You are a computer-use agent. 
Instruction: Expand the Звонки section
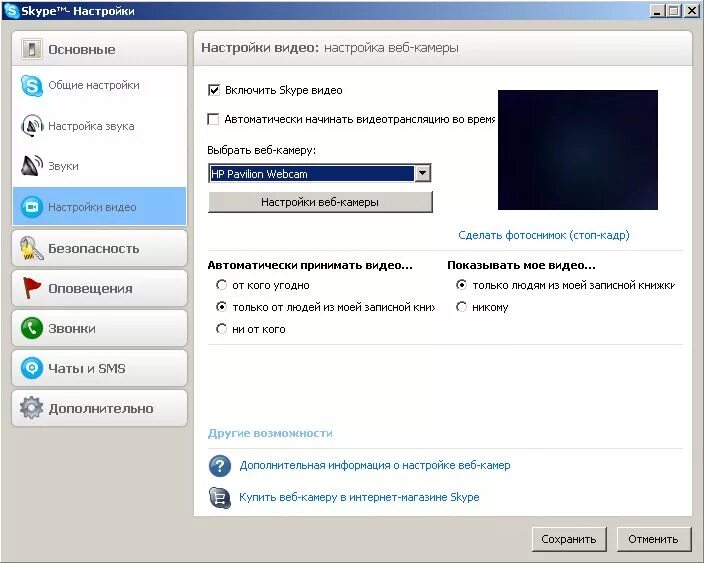pos(99,328)
